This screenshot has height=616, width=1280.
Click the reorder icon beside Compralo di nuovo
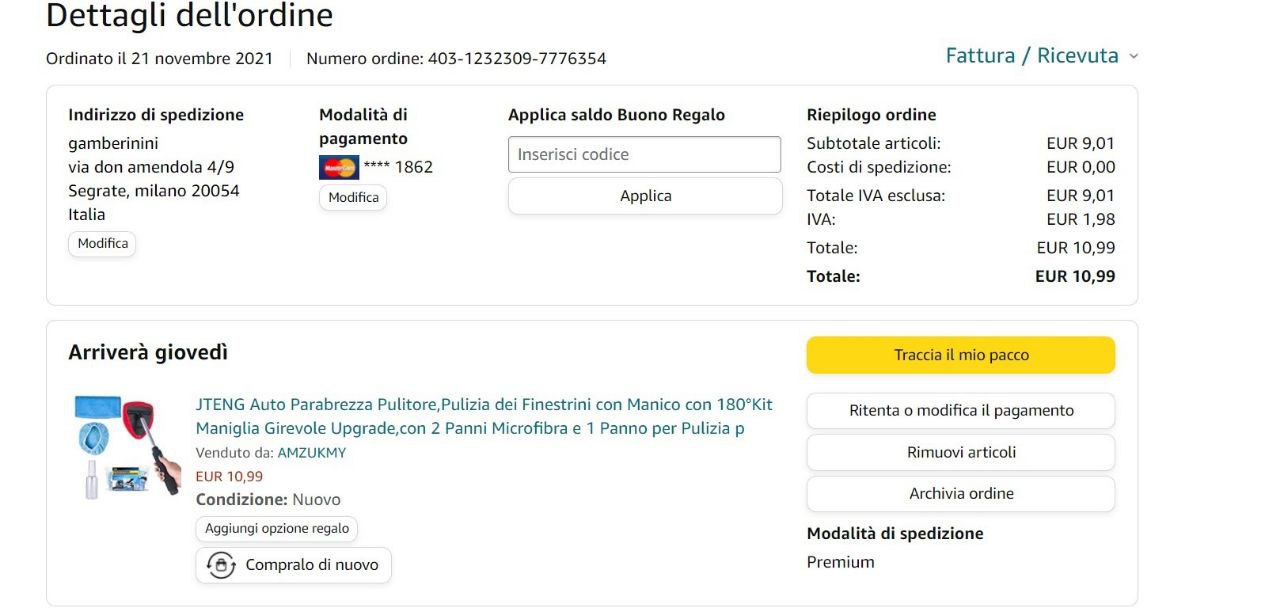[x=221, y=565]
